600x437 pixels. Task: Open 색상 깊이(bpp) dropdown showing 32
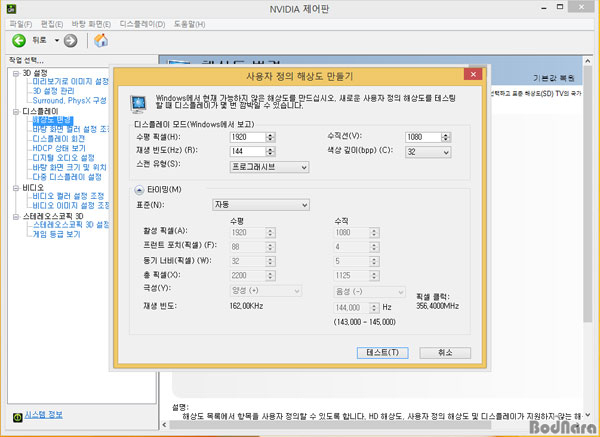pyautogui.click(x=428, y=152)
